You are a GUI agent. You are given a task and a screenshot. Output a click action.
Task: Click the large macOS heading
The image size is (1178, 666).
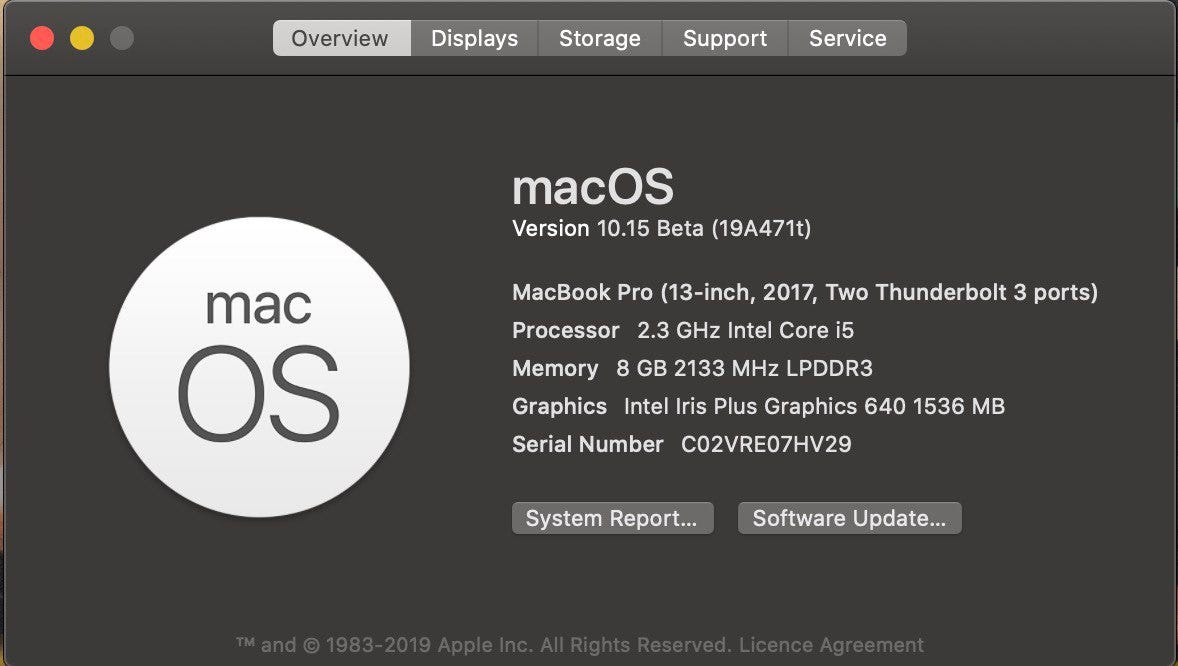[x=592, y=187]
